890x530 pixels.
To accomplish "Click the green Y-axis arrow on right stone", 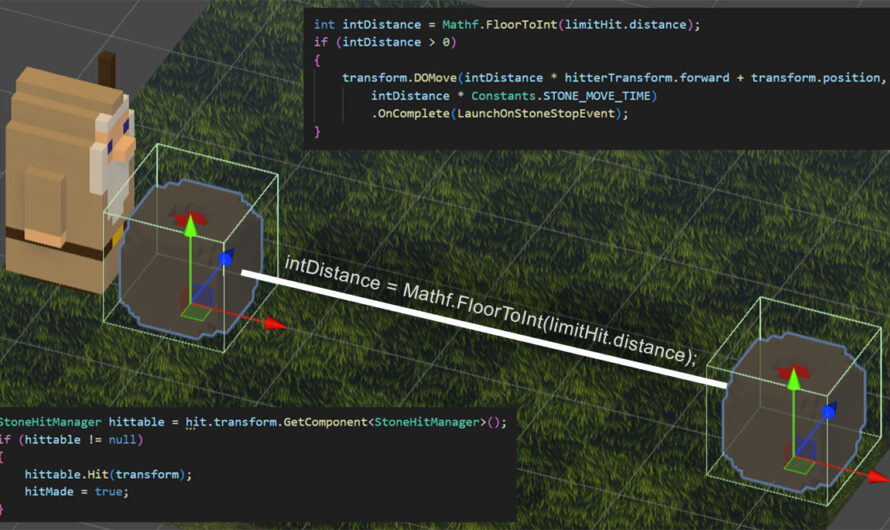I will (x=794, y=378).
